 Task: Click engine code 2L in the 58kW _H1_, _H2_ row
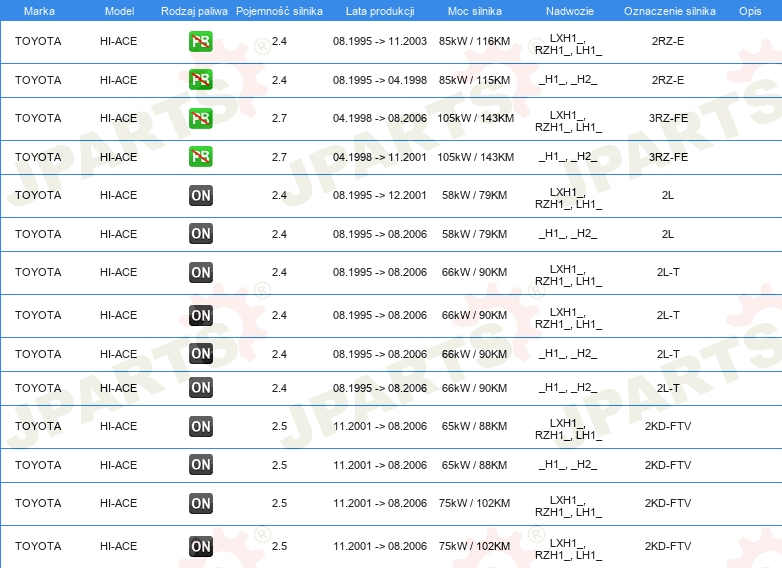point(668,234)
